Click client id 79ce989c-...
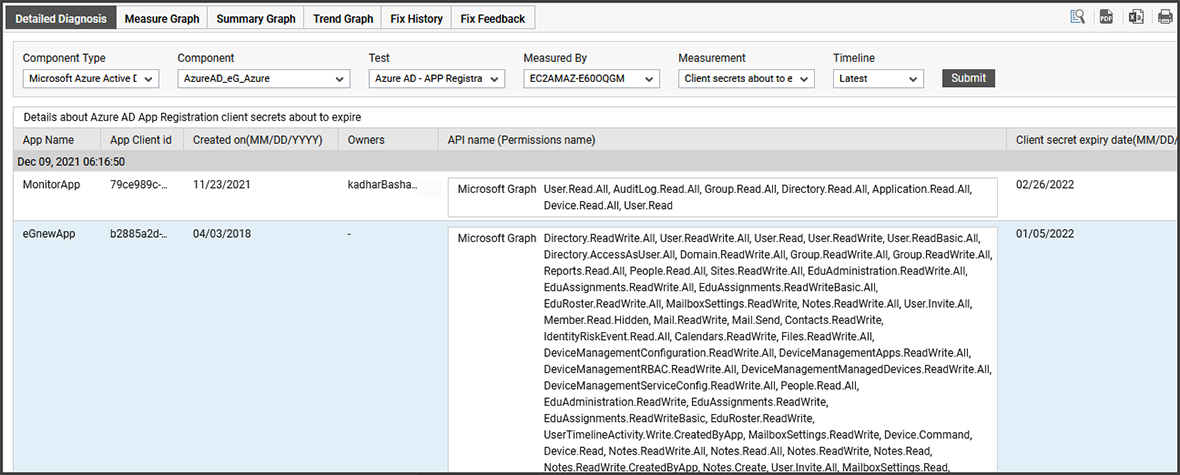 pos(138,184)
